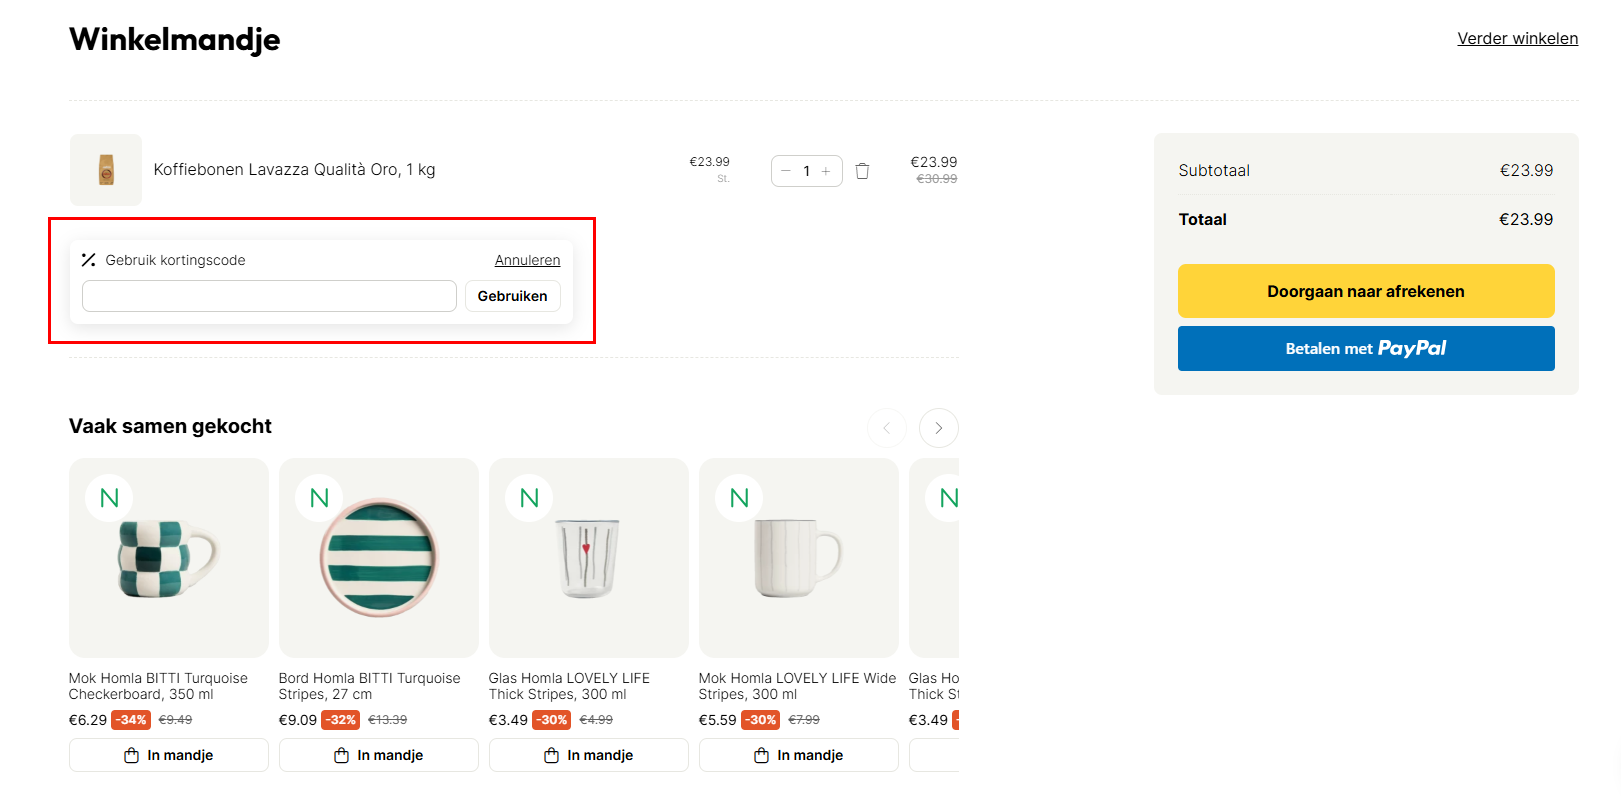Delete Lavazza coffee beans with trash icon
Viewport: 1621px width, 796px height.
(x=862, y=171)
